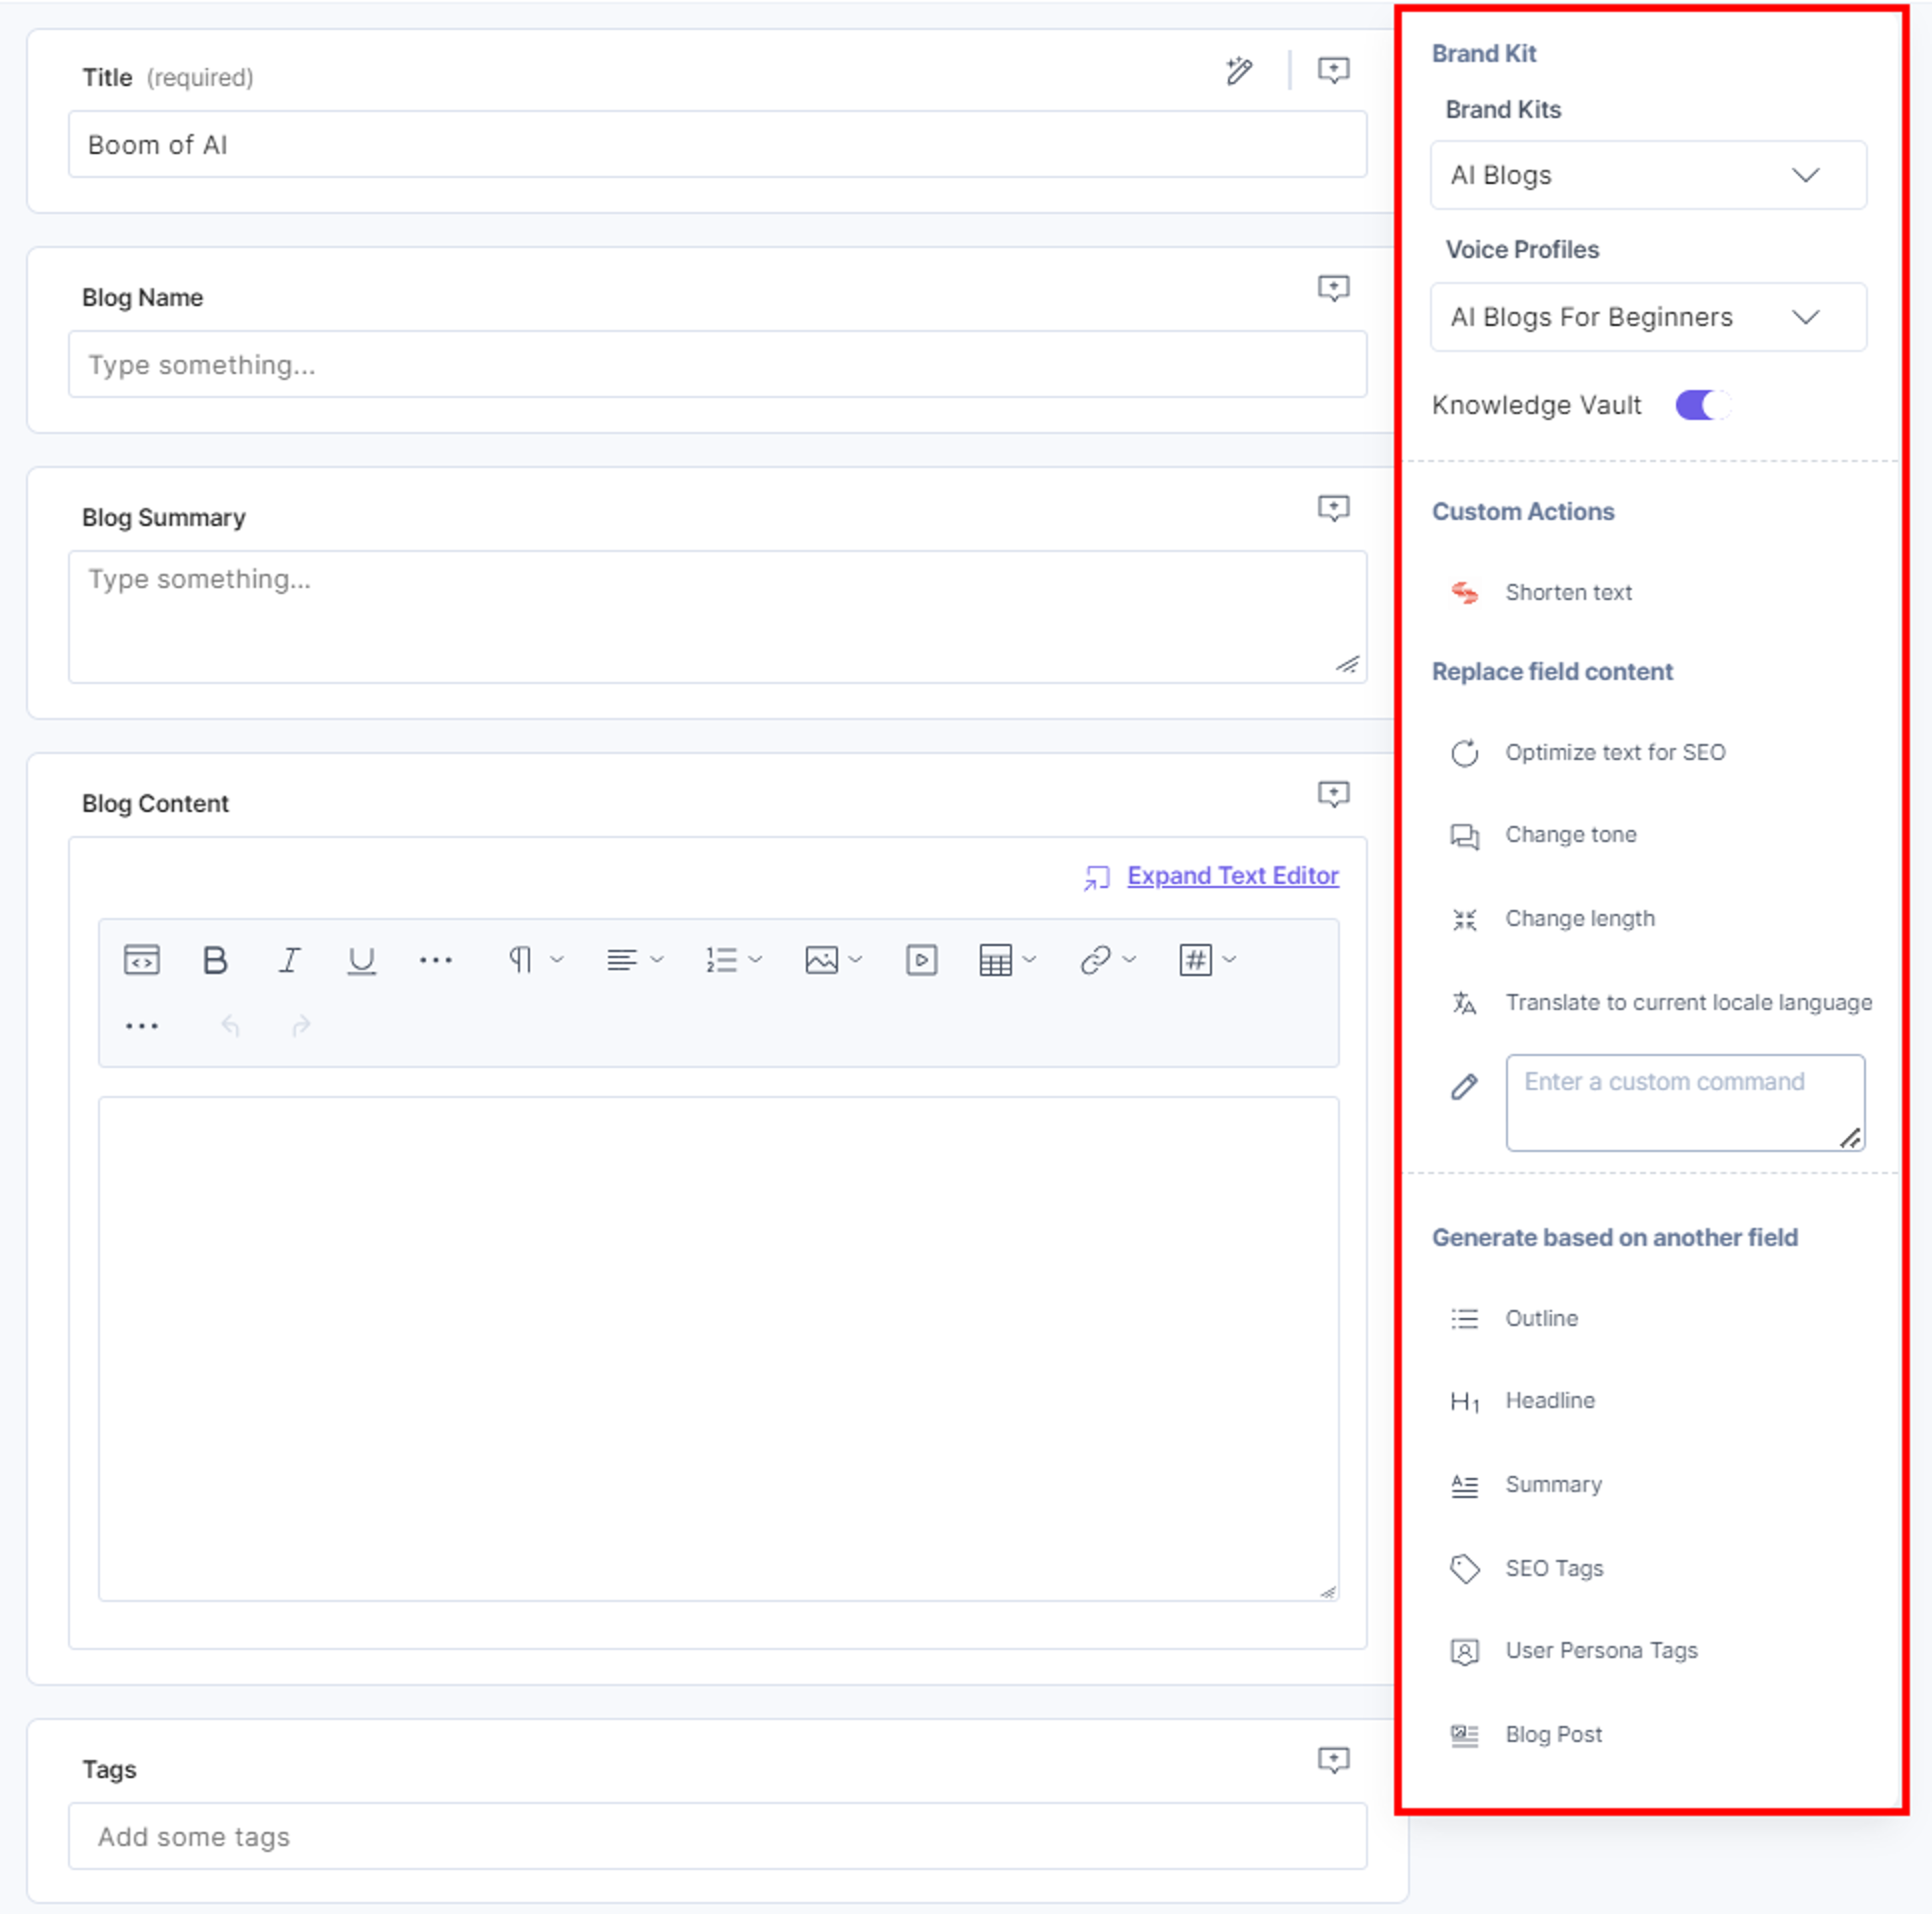This screenshot has width=1932, height=1914.
Task: Click inside the Blog Content editing area
Action: (x=718, y=1349)
